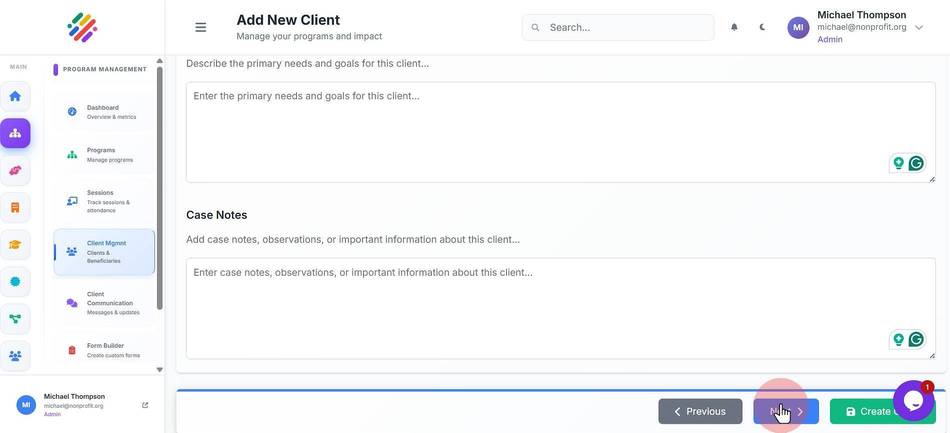Click the sidebar scroll down arrow
Viewport: 950px width, 433px height.
(159, 369)
